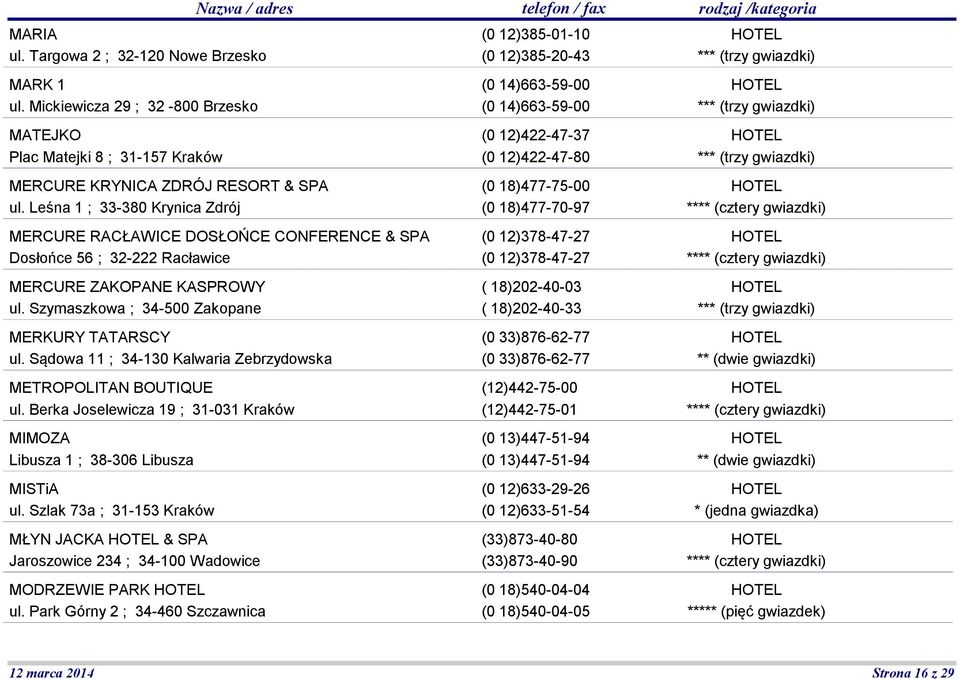The image size is (960, 679).
Task: Click phone number (12)442-75-00
Action: (530, 388)
